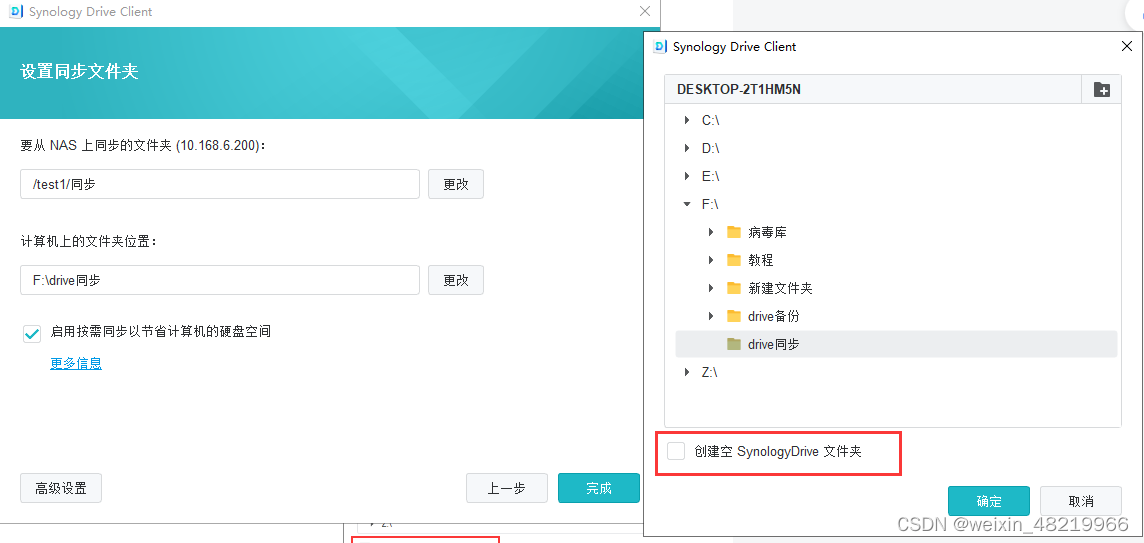Click Synology Drive logo in folder picker title

pyautogui.click(x=660, y=47)
